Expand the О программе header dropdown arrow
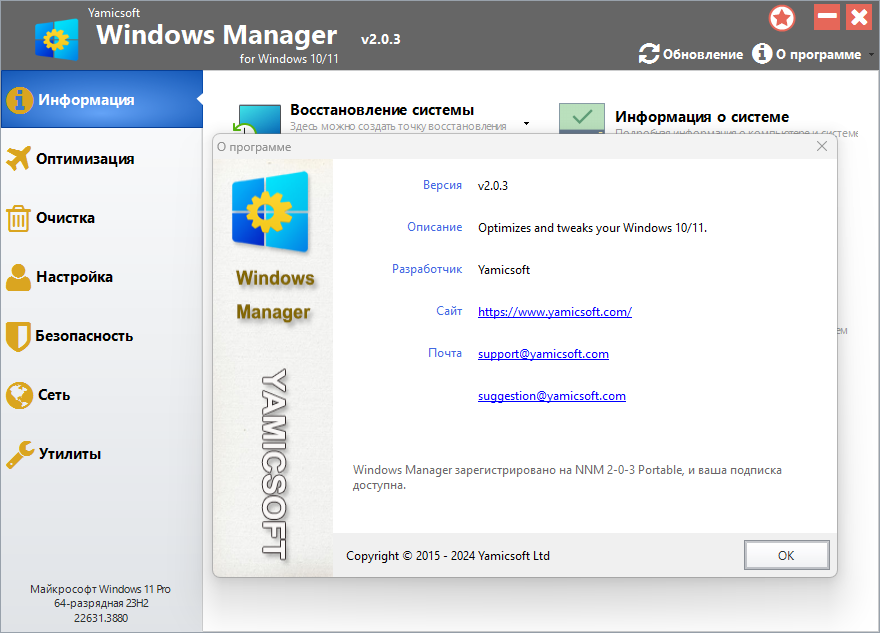Screen dimensions: 880x633 click(871, 54)
